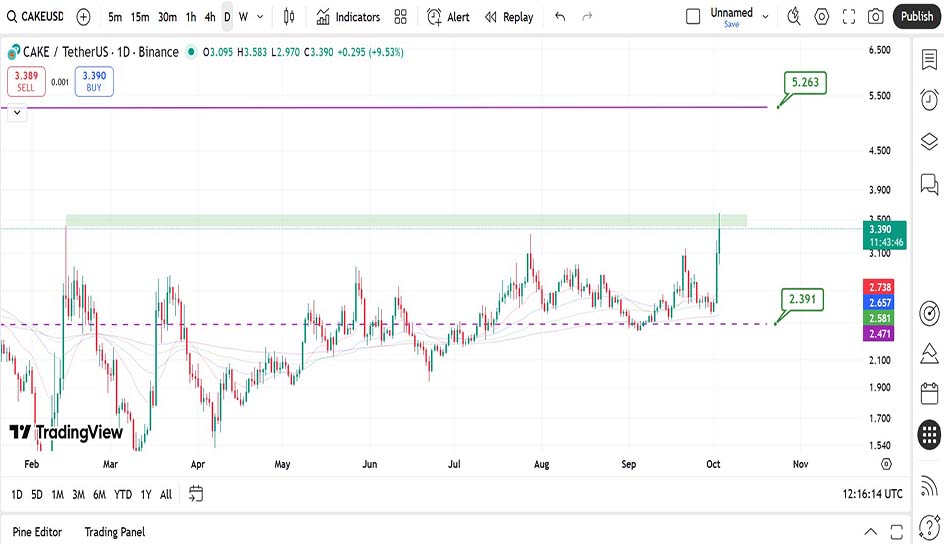Viewport: 944px width, 544px height.
Task: Expand the timeframe dropdown arrow
Action: point(261,17)
